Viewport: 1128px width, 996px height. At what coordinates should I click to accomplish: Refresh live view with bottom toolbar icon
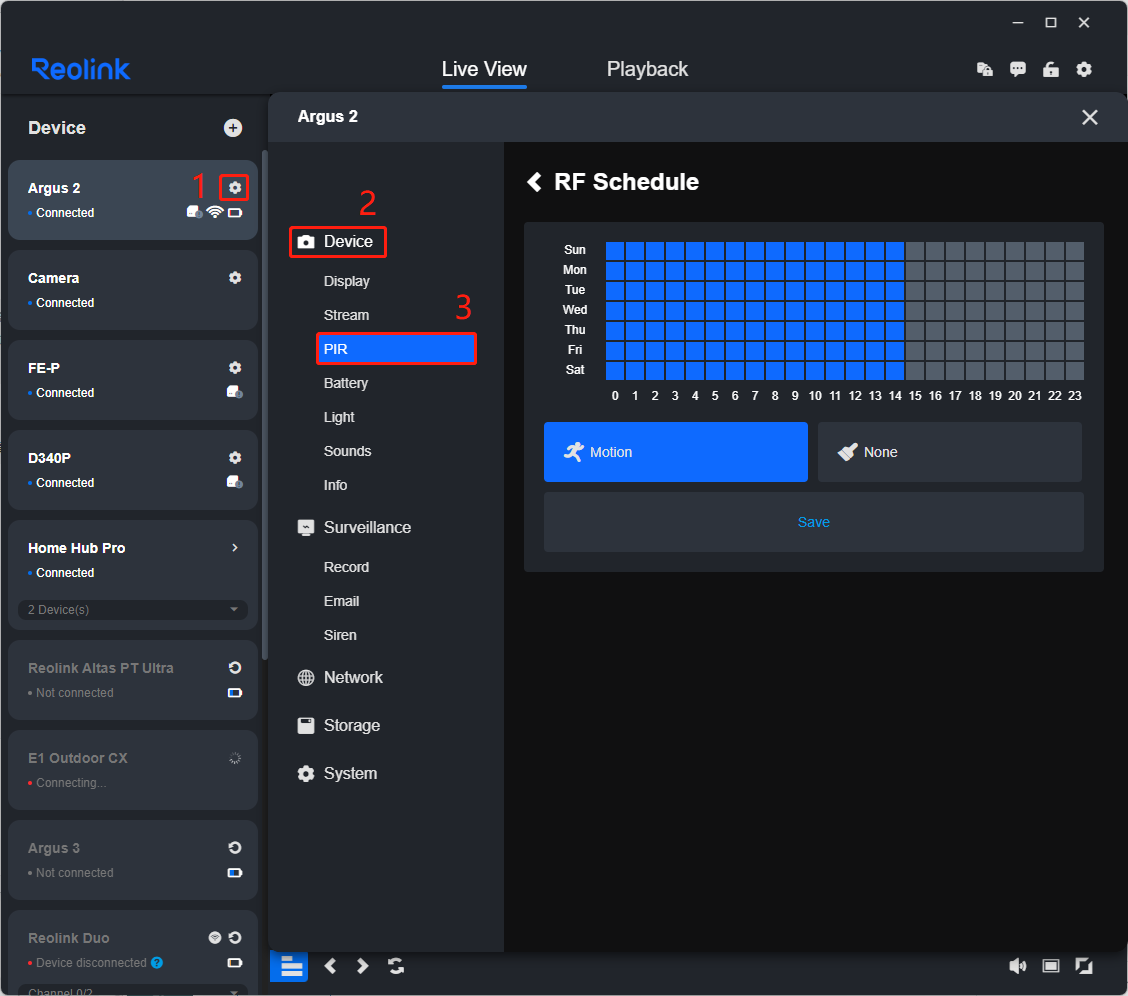point(396,966)
